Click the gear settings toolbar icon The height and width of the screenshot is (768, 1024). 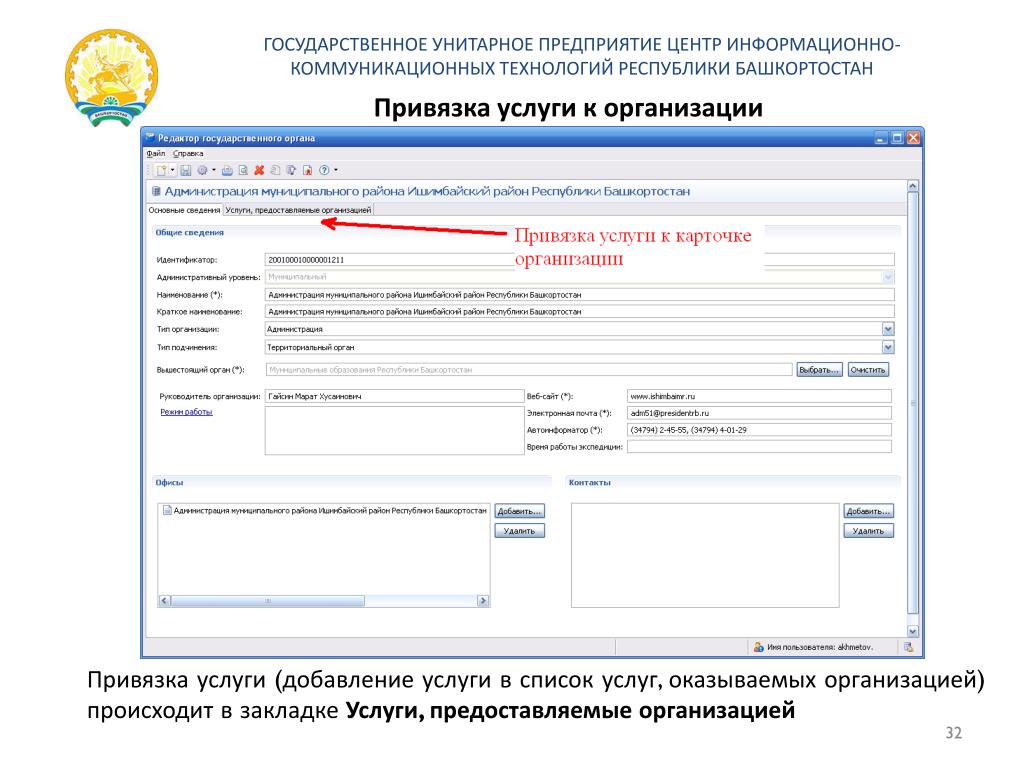pyautogui.click(x=202, y=170)
